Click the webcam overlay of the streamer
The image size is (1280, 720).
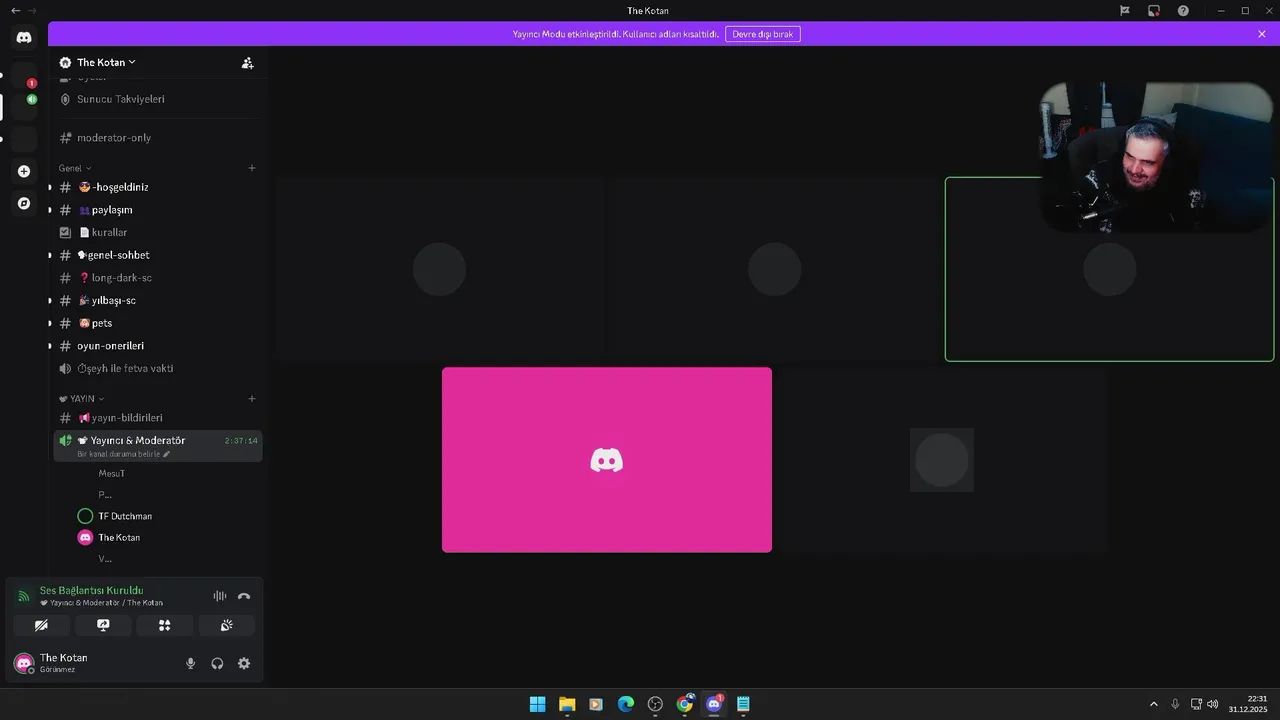click(x=1157, y=157)
